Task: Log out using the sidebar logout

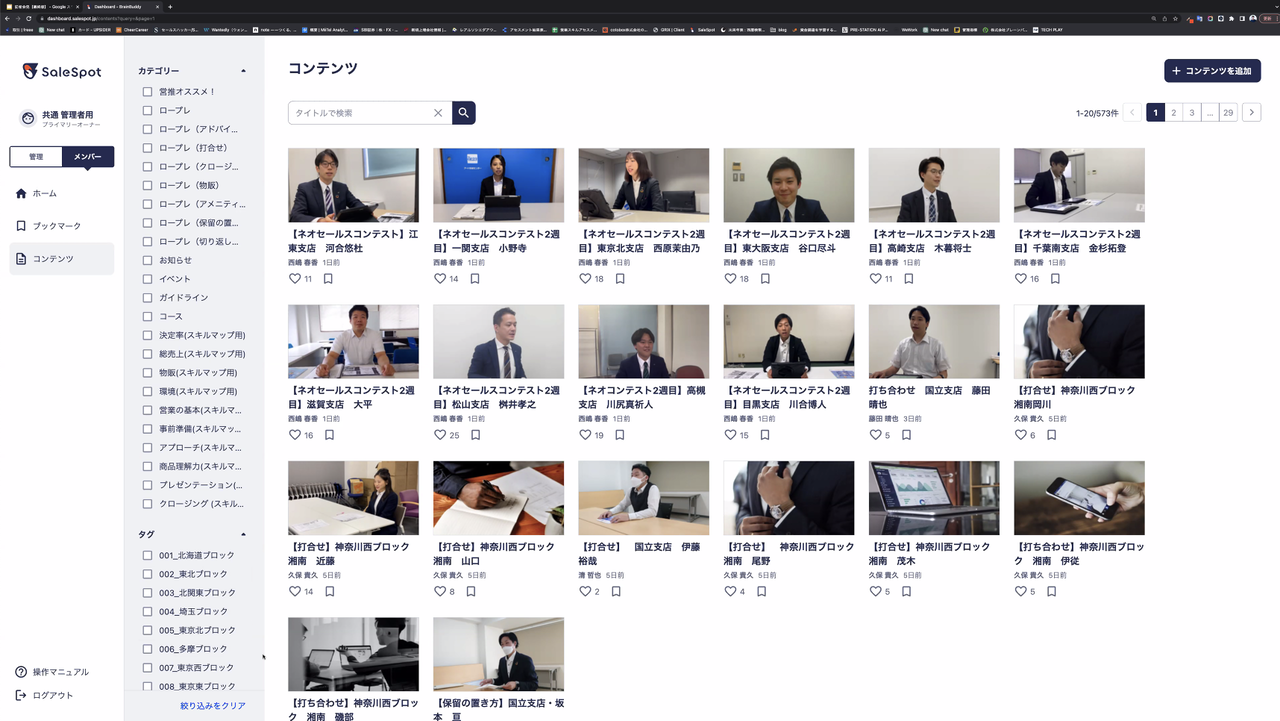Action: click(x=44, y=695)
